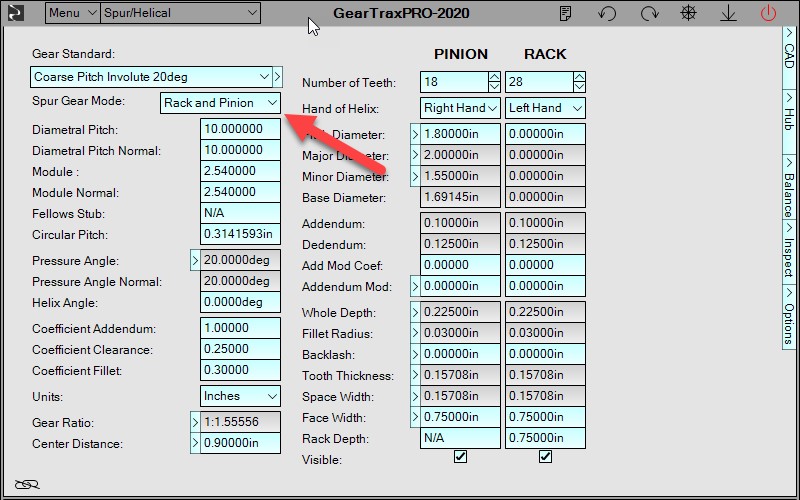Expand arrow beside Space Width field
The width and height of the screenshot is (800, 500).
415,396
